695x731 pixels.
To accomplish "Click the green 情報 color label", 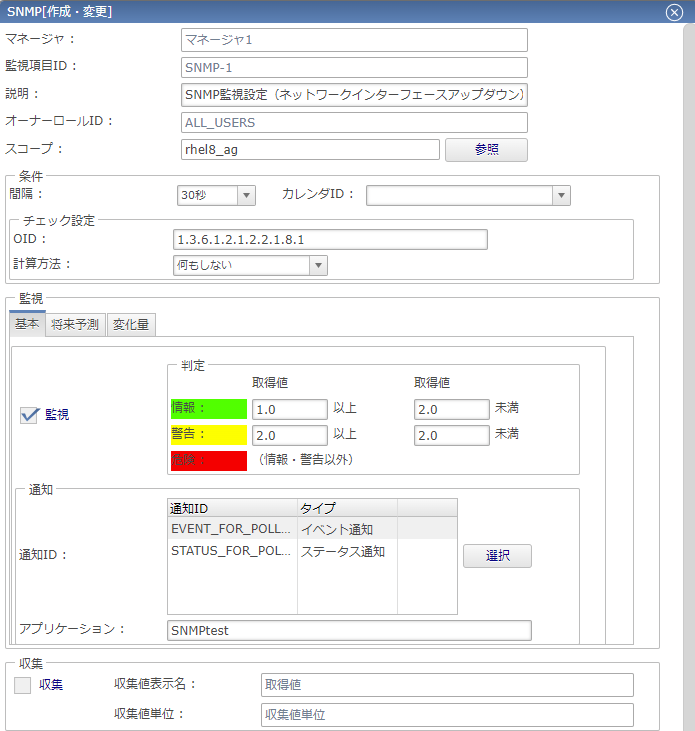I will [x=208, y=408].
